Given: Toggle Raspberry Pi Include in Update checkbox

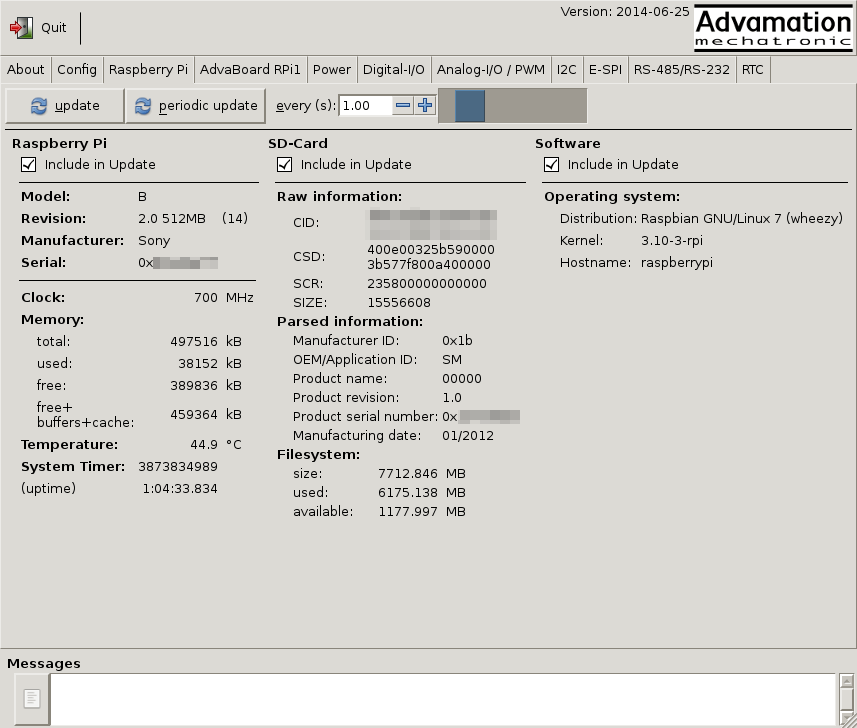Looking at the screenshot, I should (x=28, y=165).
